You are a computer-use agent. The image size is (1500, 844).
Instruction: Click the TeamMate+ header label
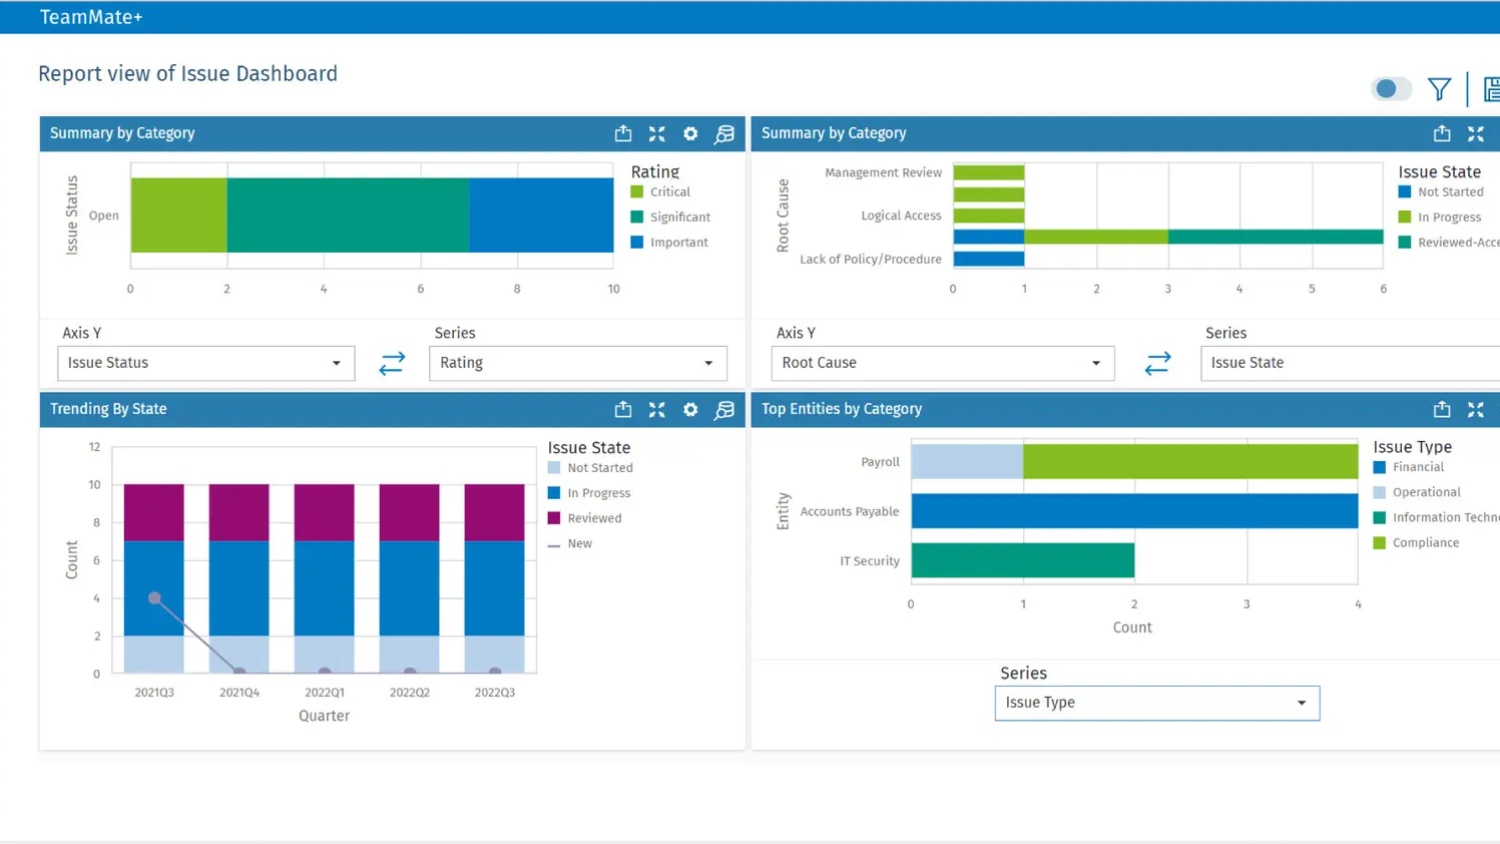click(91, 16)
